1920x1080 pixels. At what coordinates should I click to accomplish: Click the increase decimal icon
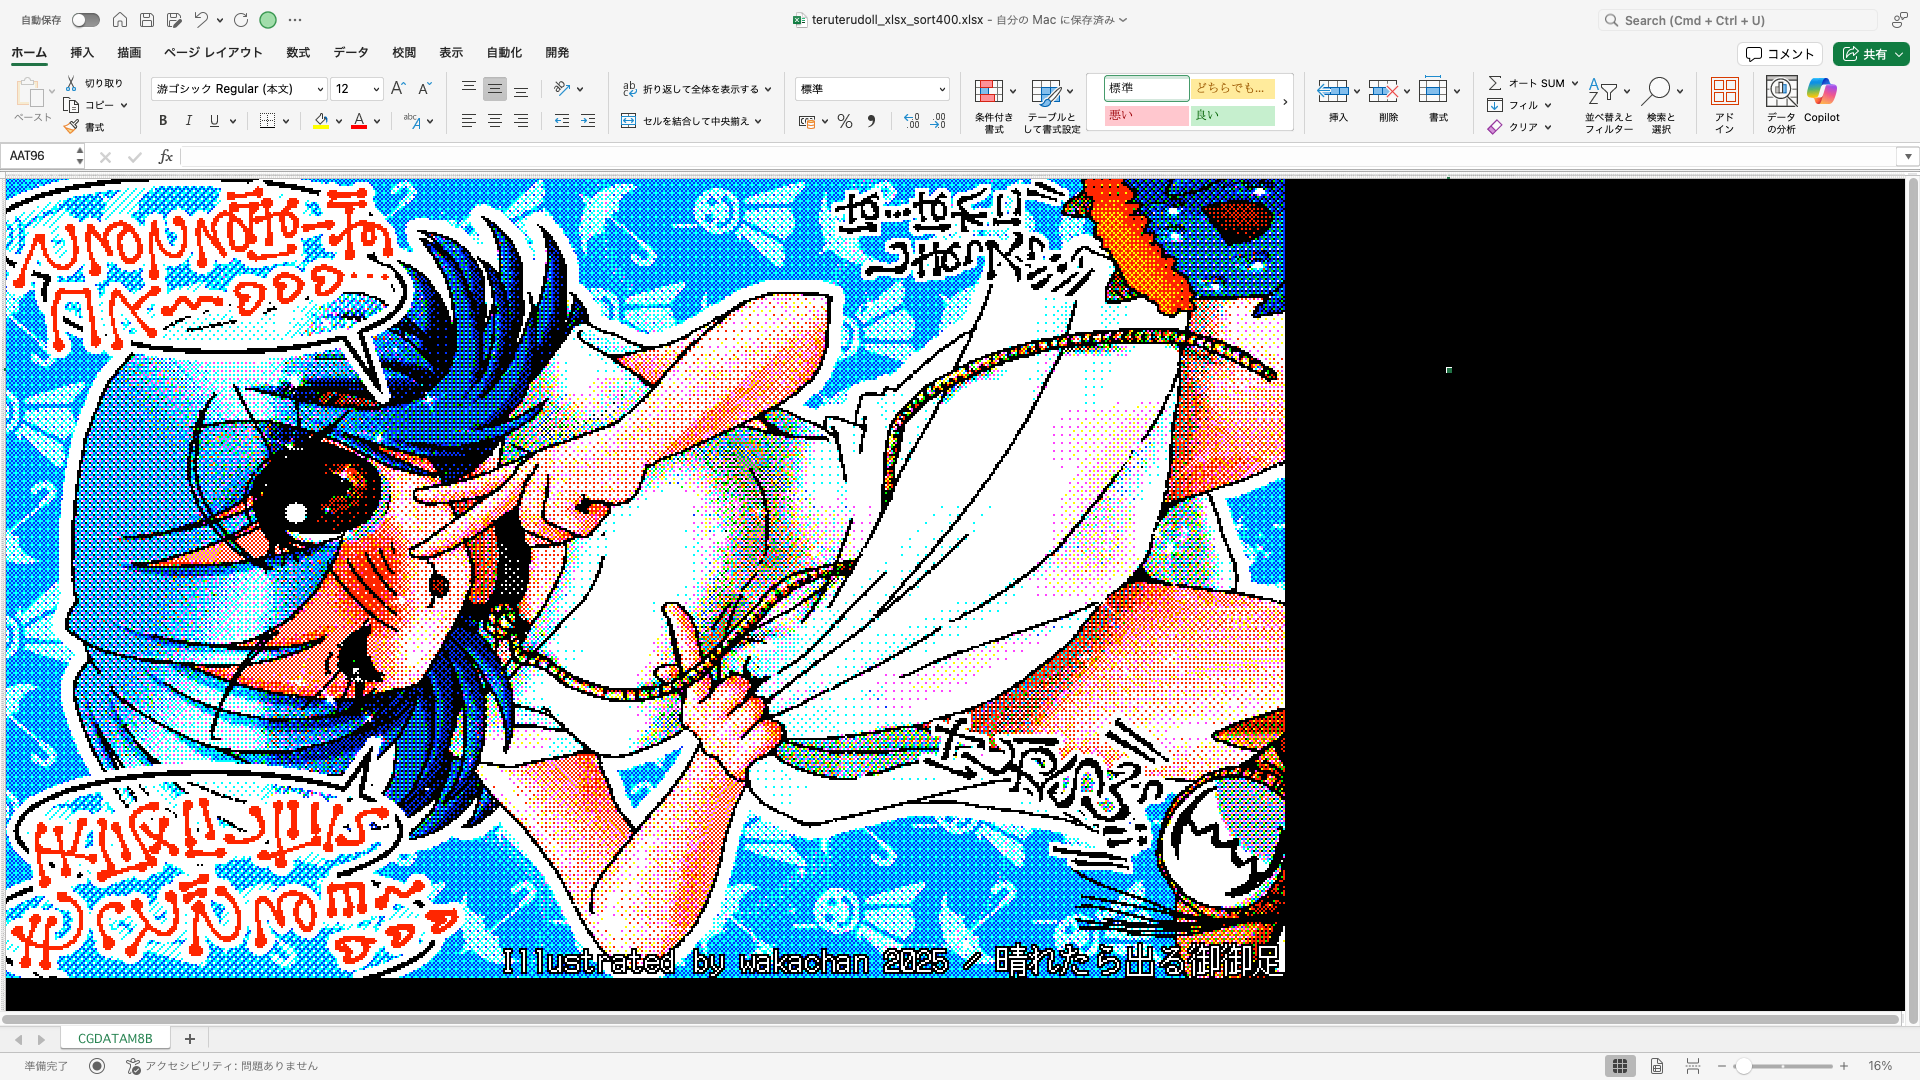point(912,121)
